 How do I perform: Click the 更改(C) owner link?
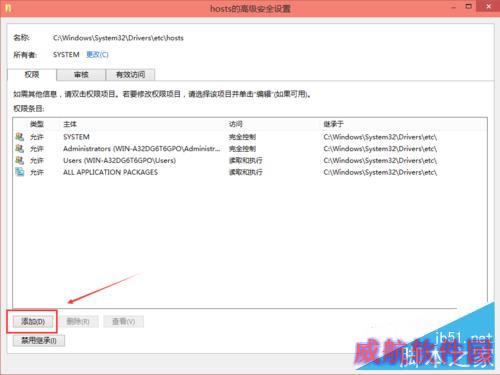click(x=97, y=55)
